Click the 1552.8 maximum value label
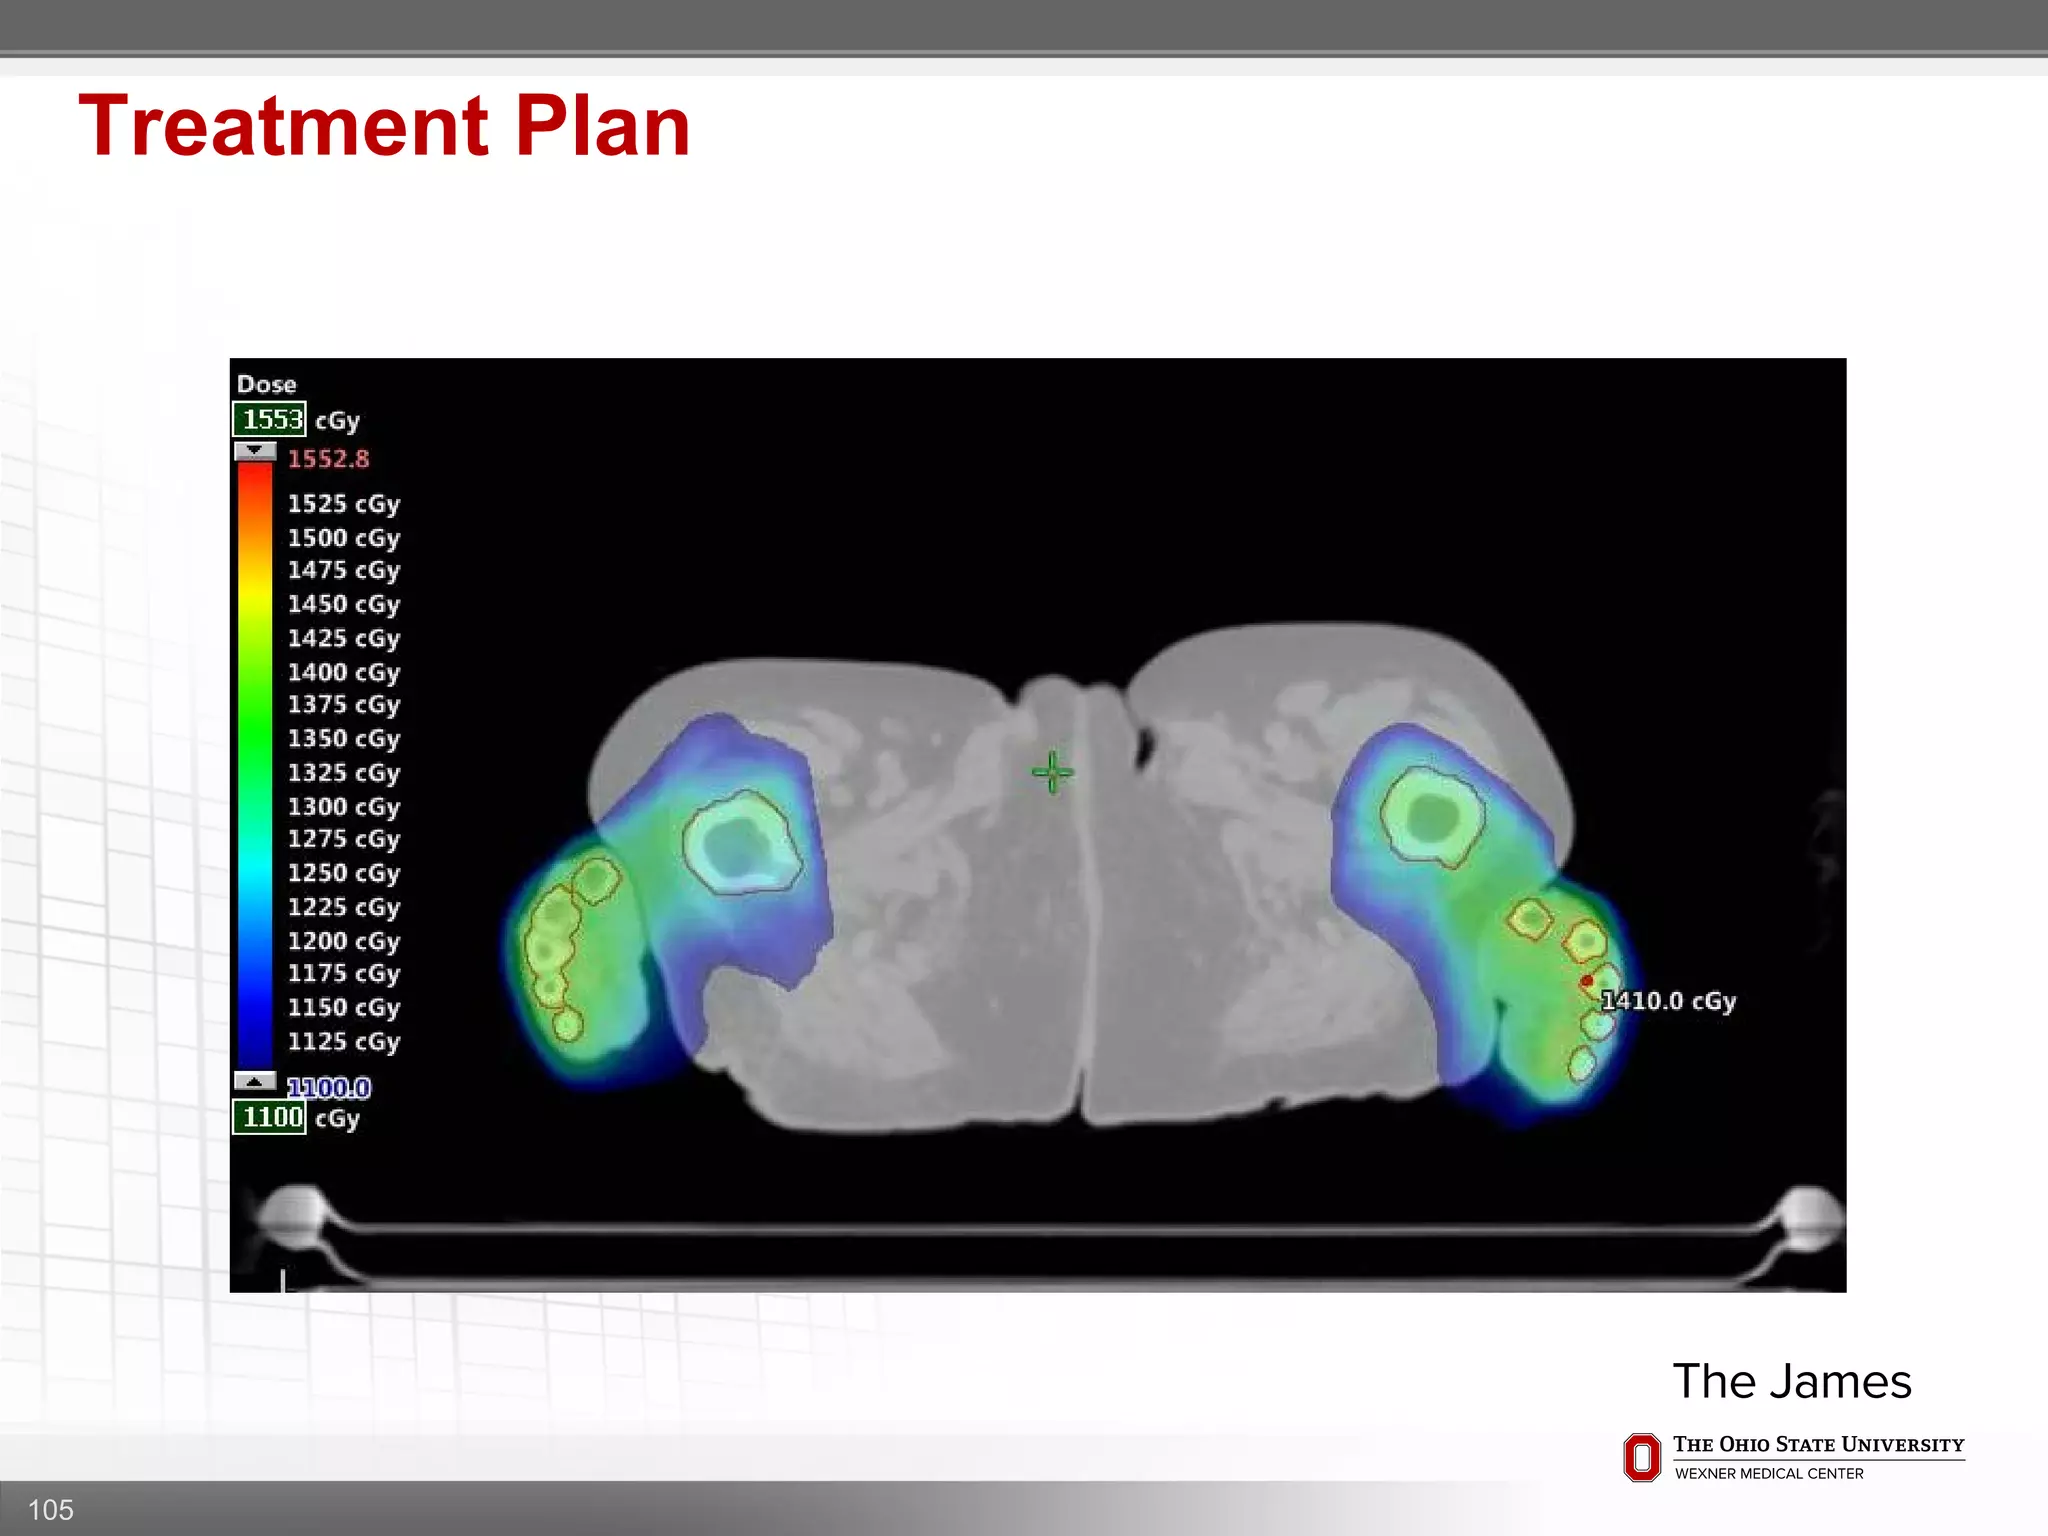 click(x=328, y=459)
